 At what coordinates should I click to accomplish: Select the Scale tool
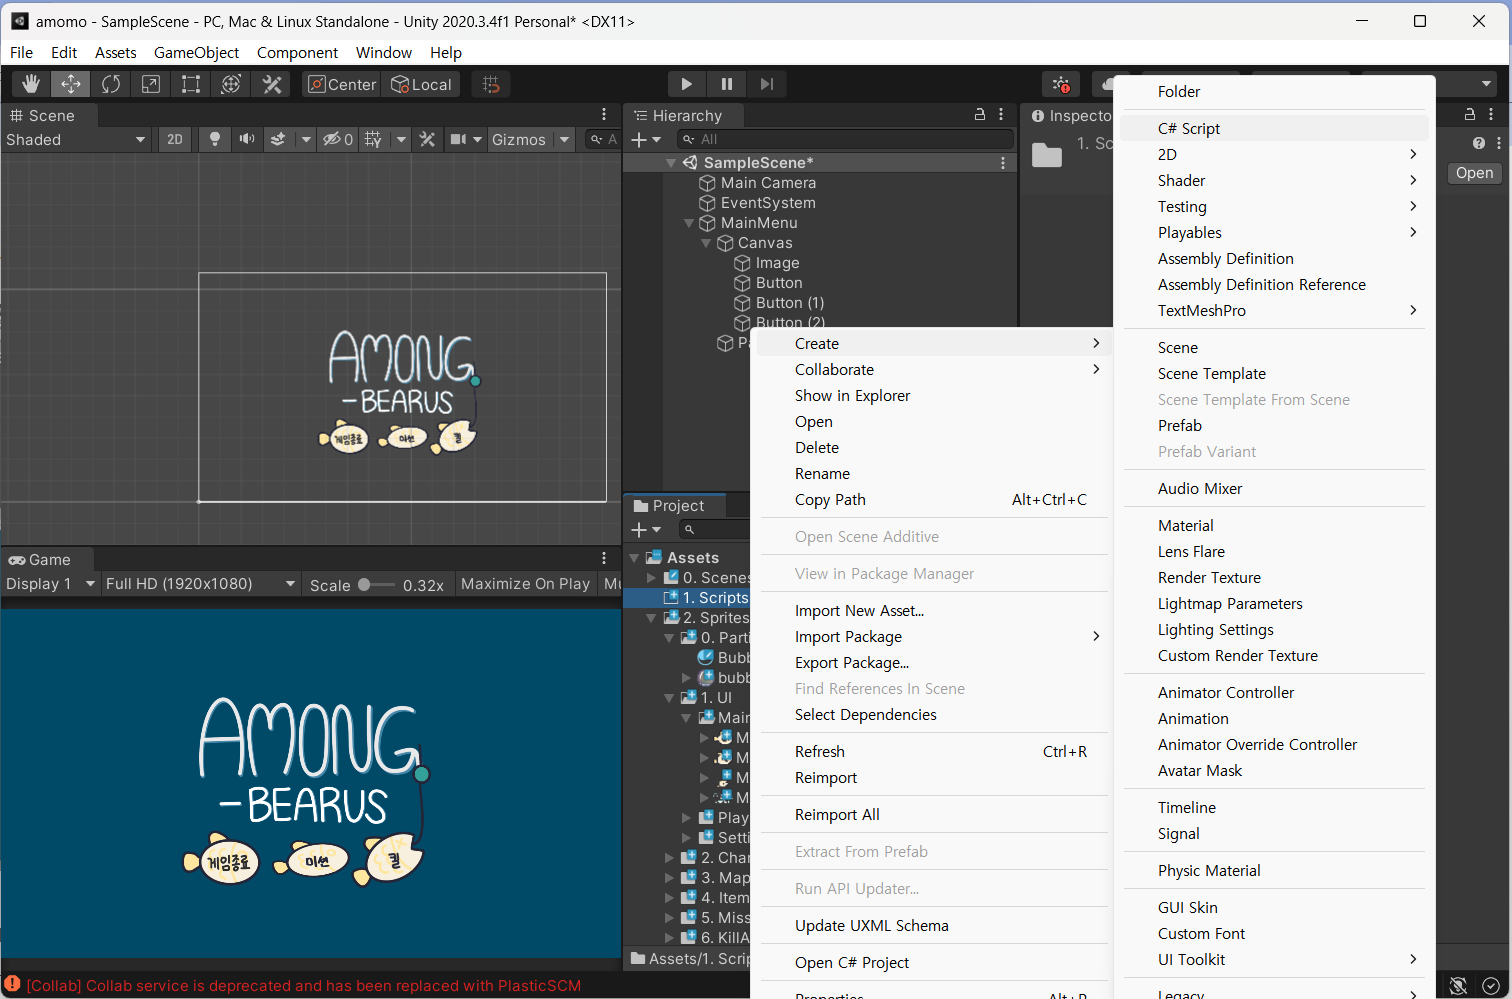(x=151, y=84)
